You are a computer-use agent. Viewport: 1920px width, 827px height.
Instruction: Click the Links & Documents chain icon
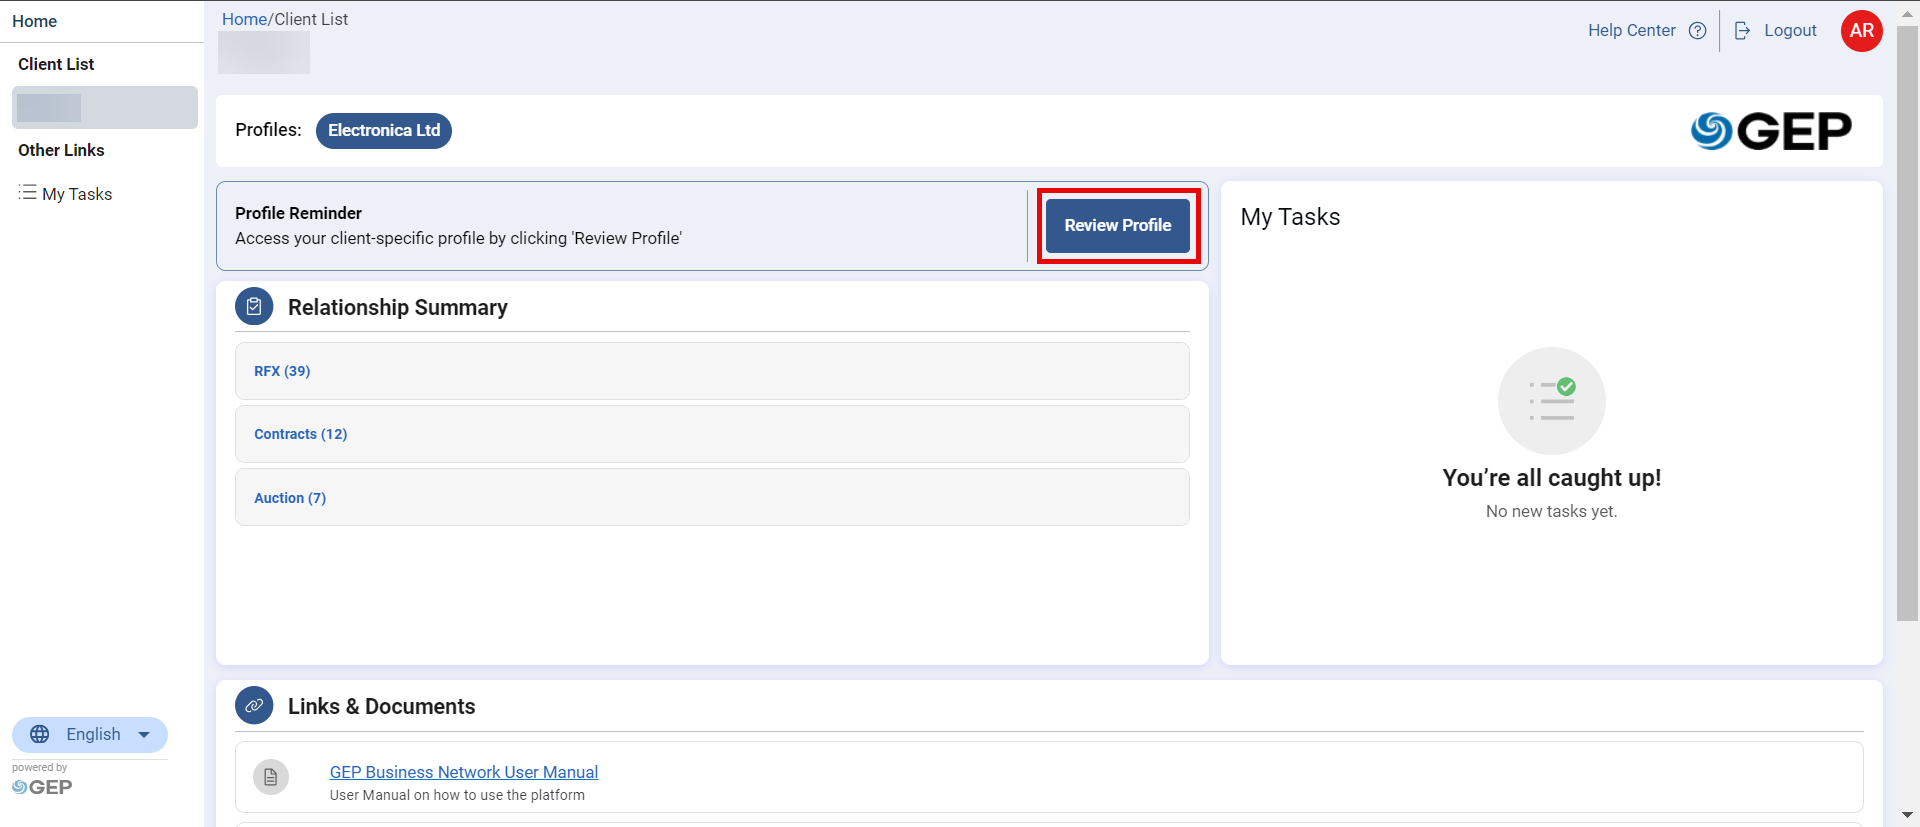(x=254, y=706)
